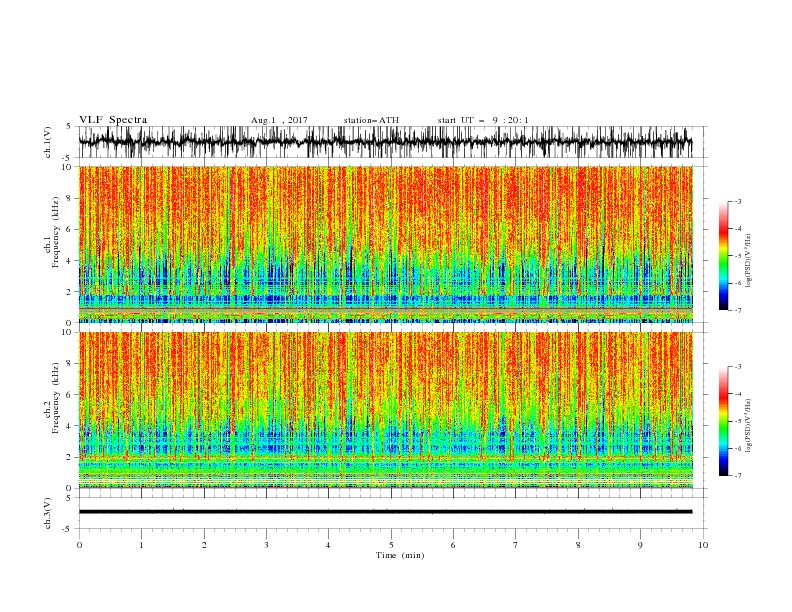Click the time axis tick label "5"
Viewport: 792px width, 612px height.
coord(390,545)
